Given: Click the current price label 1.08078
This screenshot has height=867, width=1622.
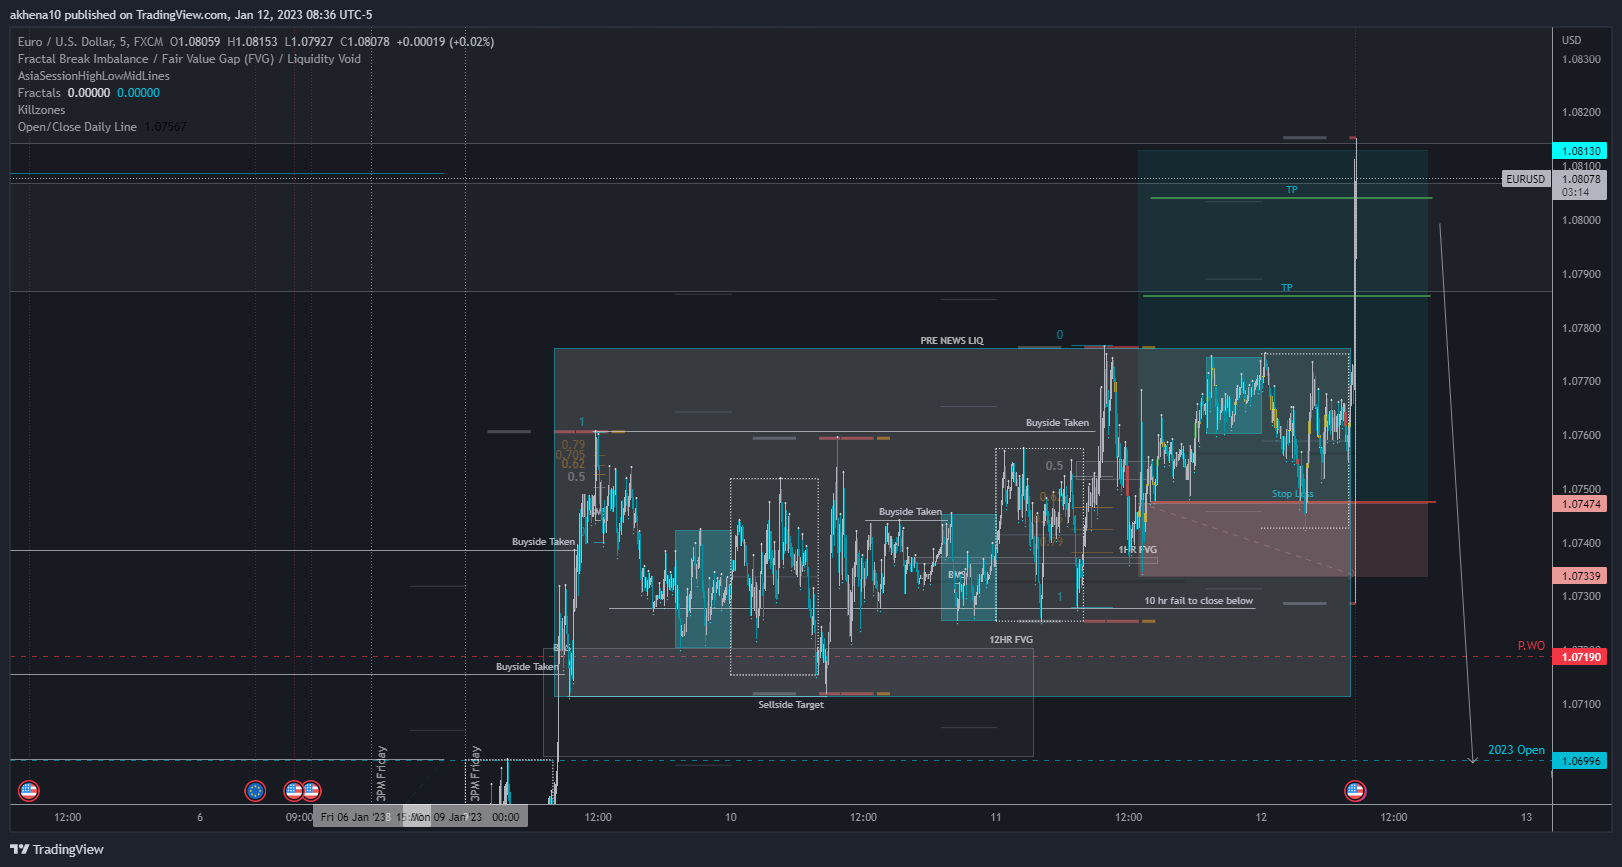Looking at the screenshot, I should pos(1580,179).
